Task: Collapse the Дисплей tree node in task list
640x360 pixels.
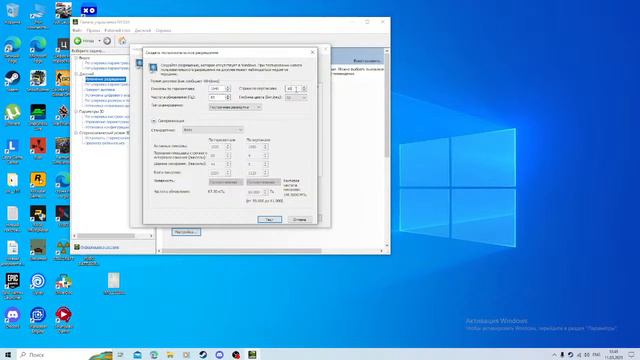Action: click(x=76, y=74)
